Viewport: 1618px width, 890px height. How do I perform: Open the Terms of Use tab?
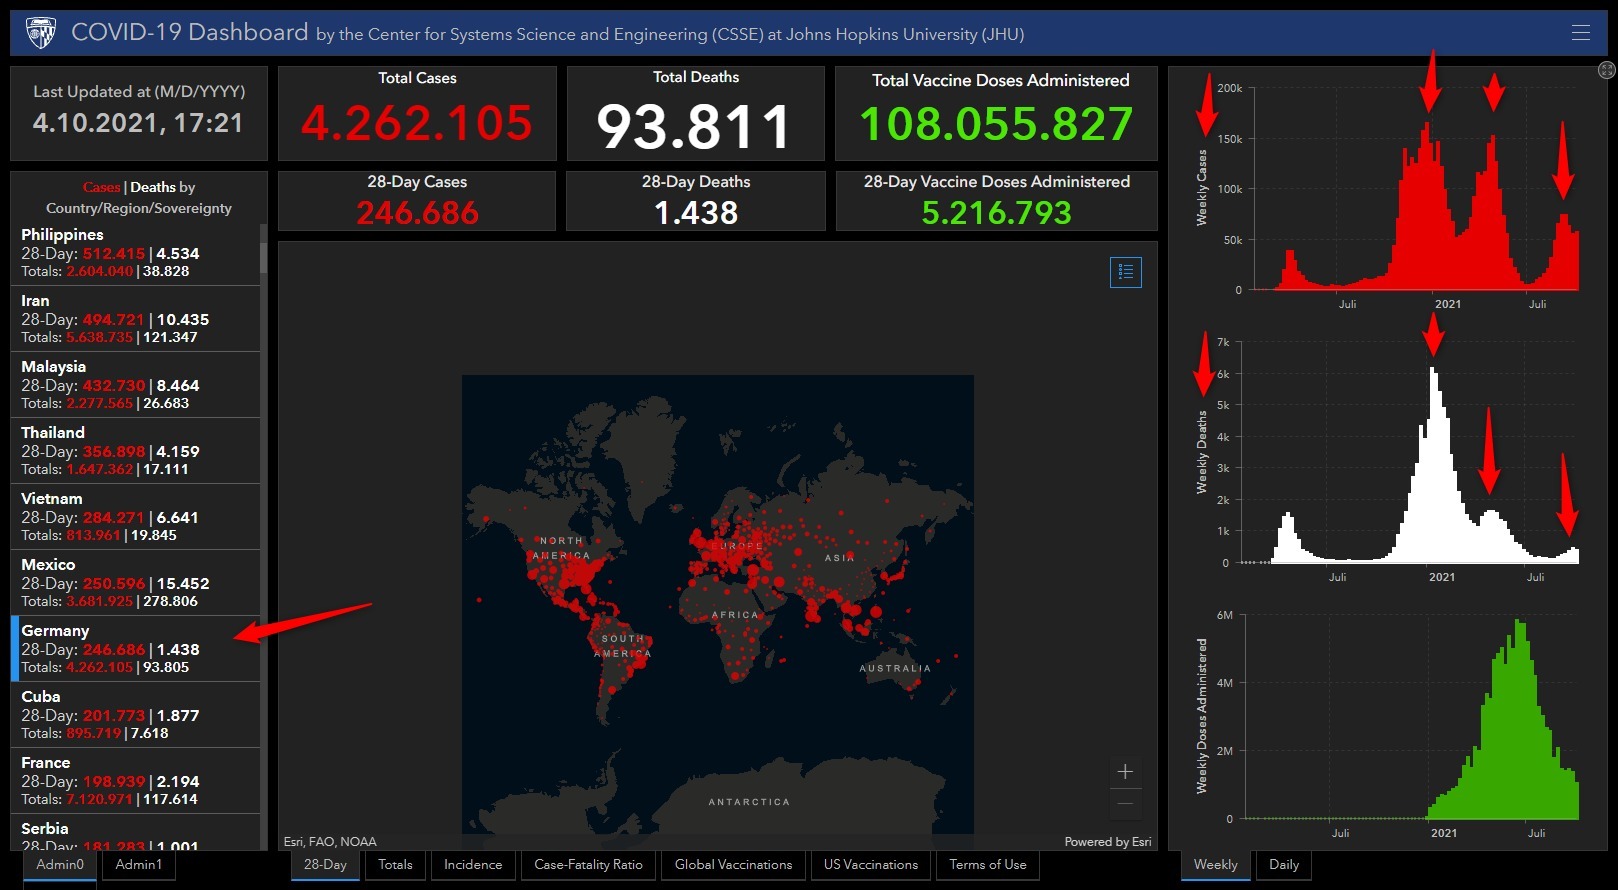(x=987, y=865)
